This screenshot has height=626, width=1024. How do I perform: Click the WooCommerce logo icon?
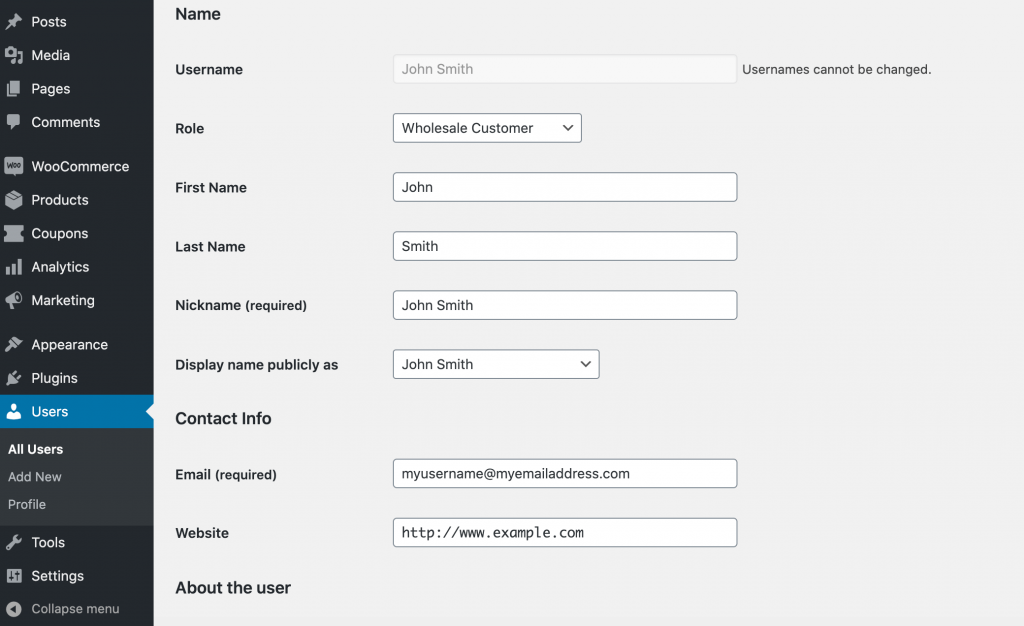click(x=14, y=166)
